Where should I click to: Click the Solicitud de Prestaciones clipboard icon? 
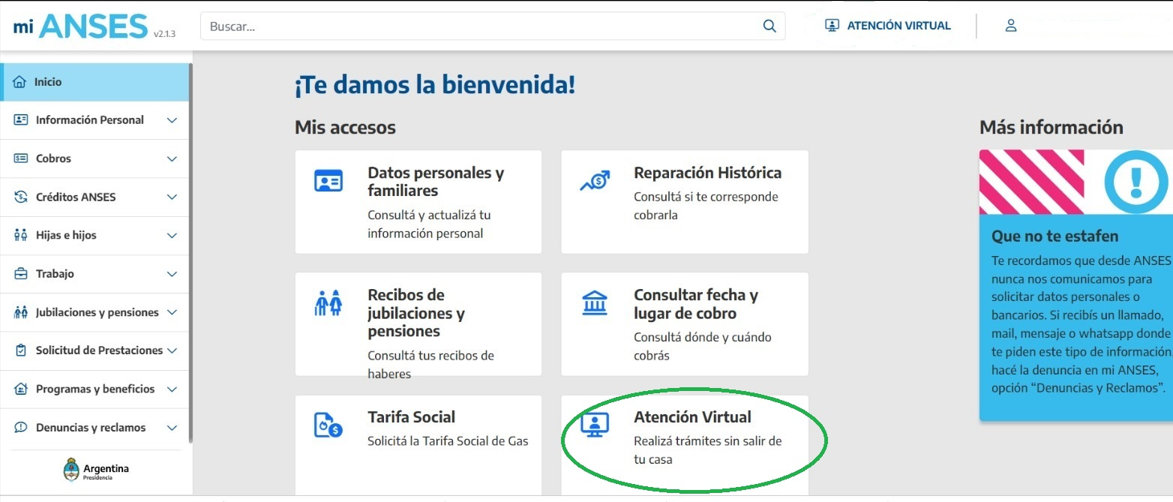21,351
